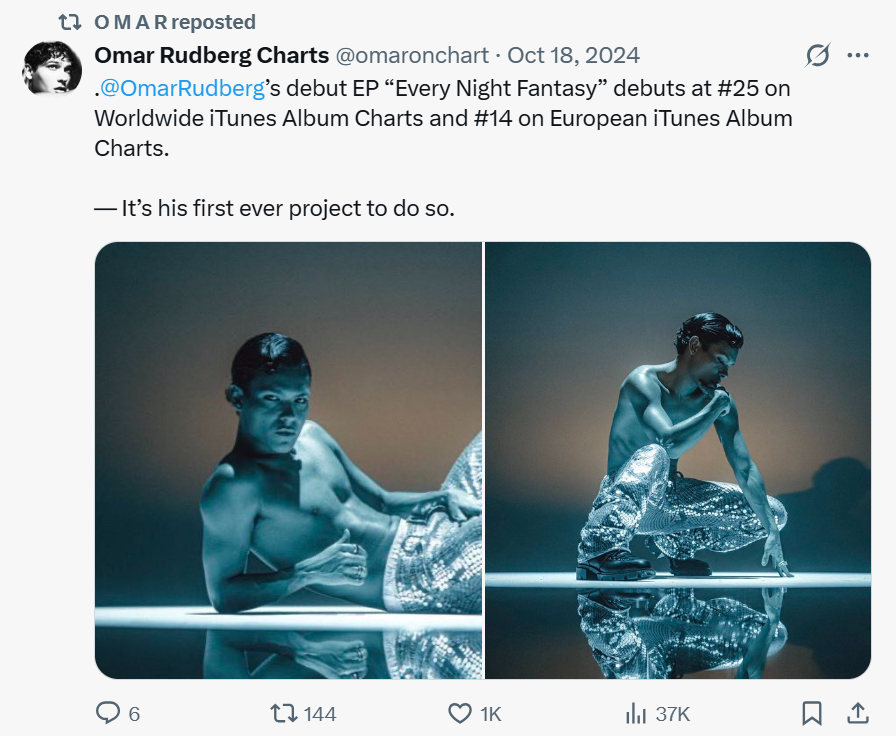Like the post with the heart icon
This screenshot has width=896, height=736.
click(459, 713)
